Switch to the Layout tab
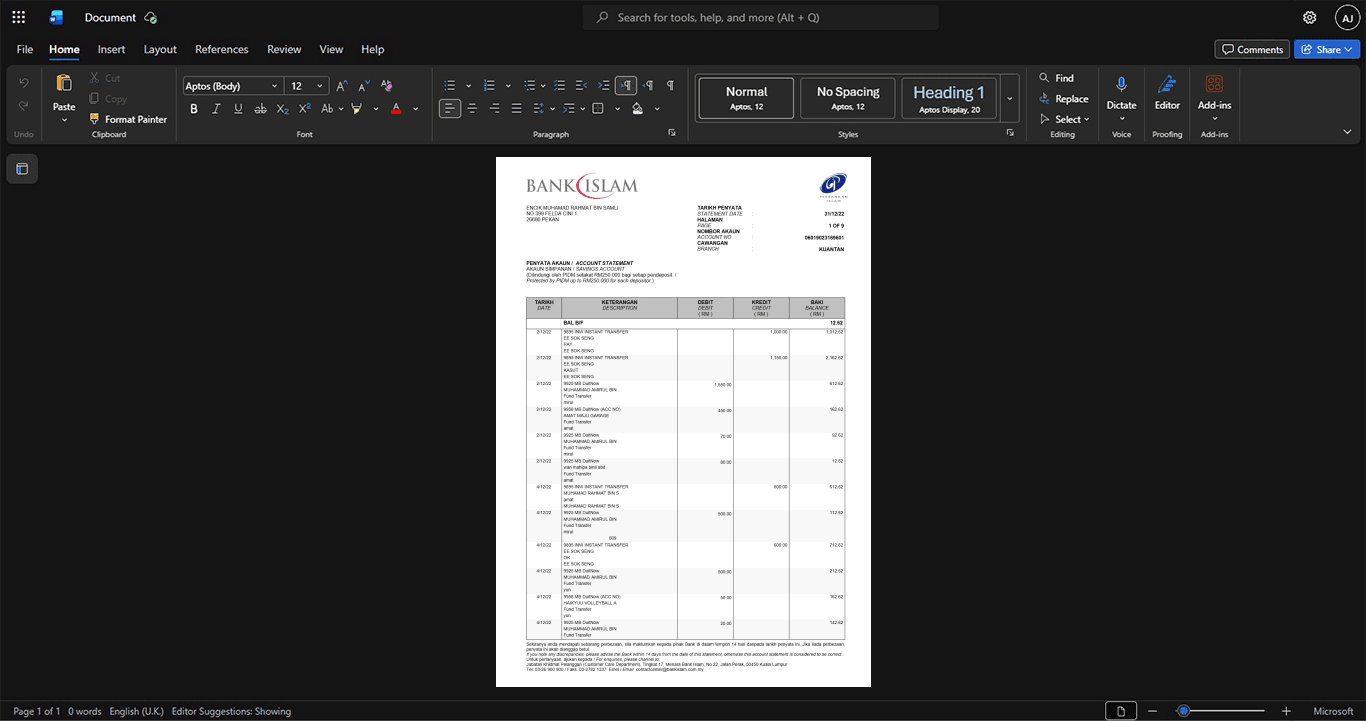Image resolution: width=1366 pixels, height=721 pixels. point(160,49)
